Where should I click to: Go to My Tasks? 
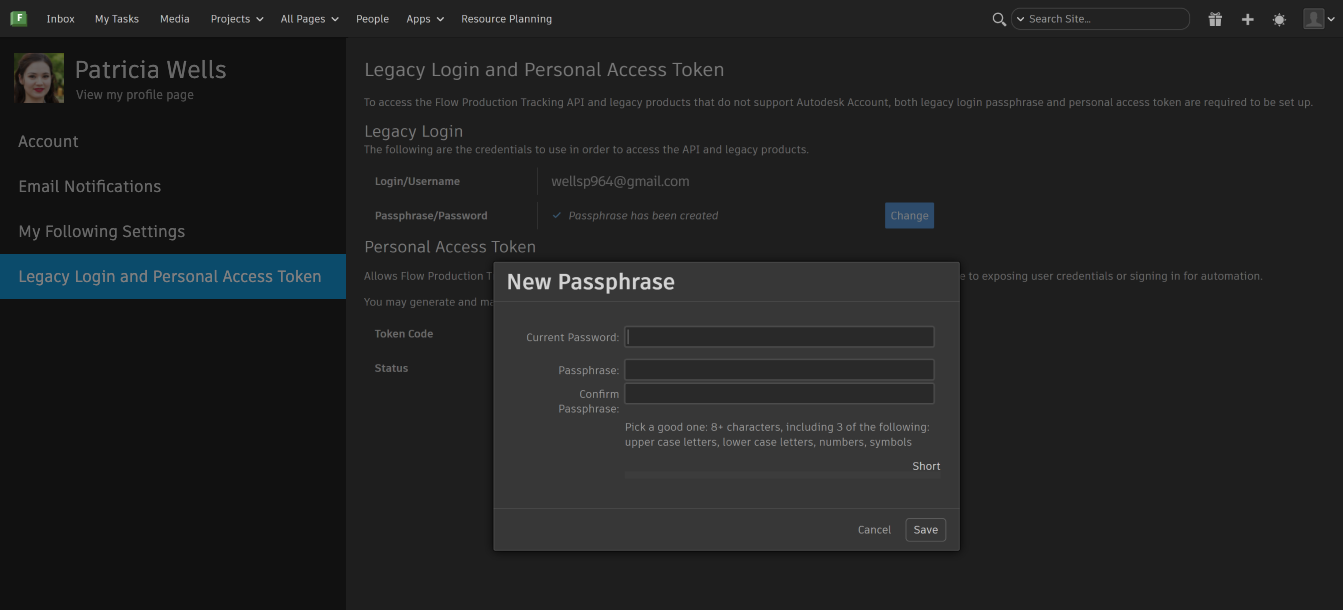coord(117,19)
